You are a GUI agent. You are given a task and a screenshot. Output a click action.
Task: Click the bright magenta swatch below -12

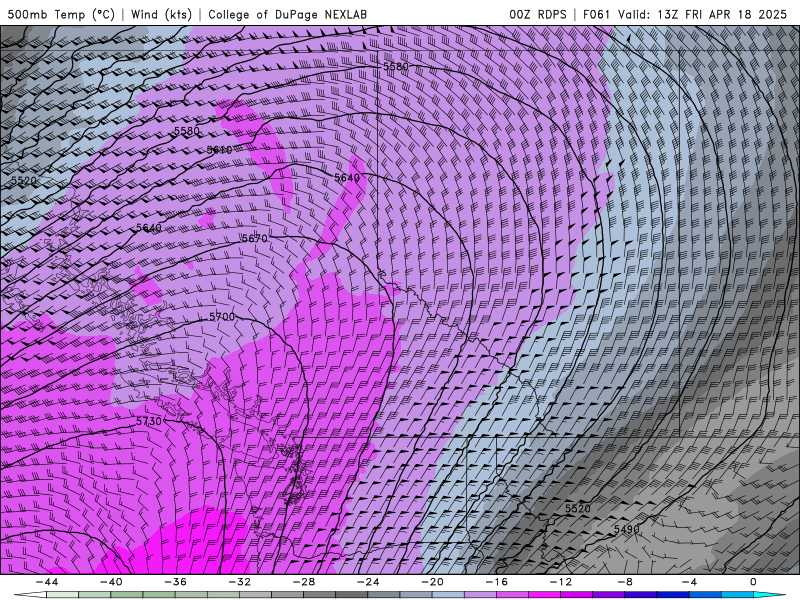pos(545,595)
